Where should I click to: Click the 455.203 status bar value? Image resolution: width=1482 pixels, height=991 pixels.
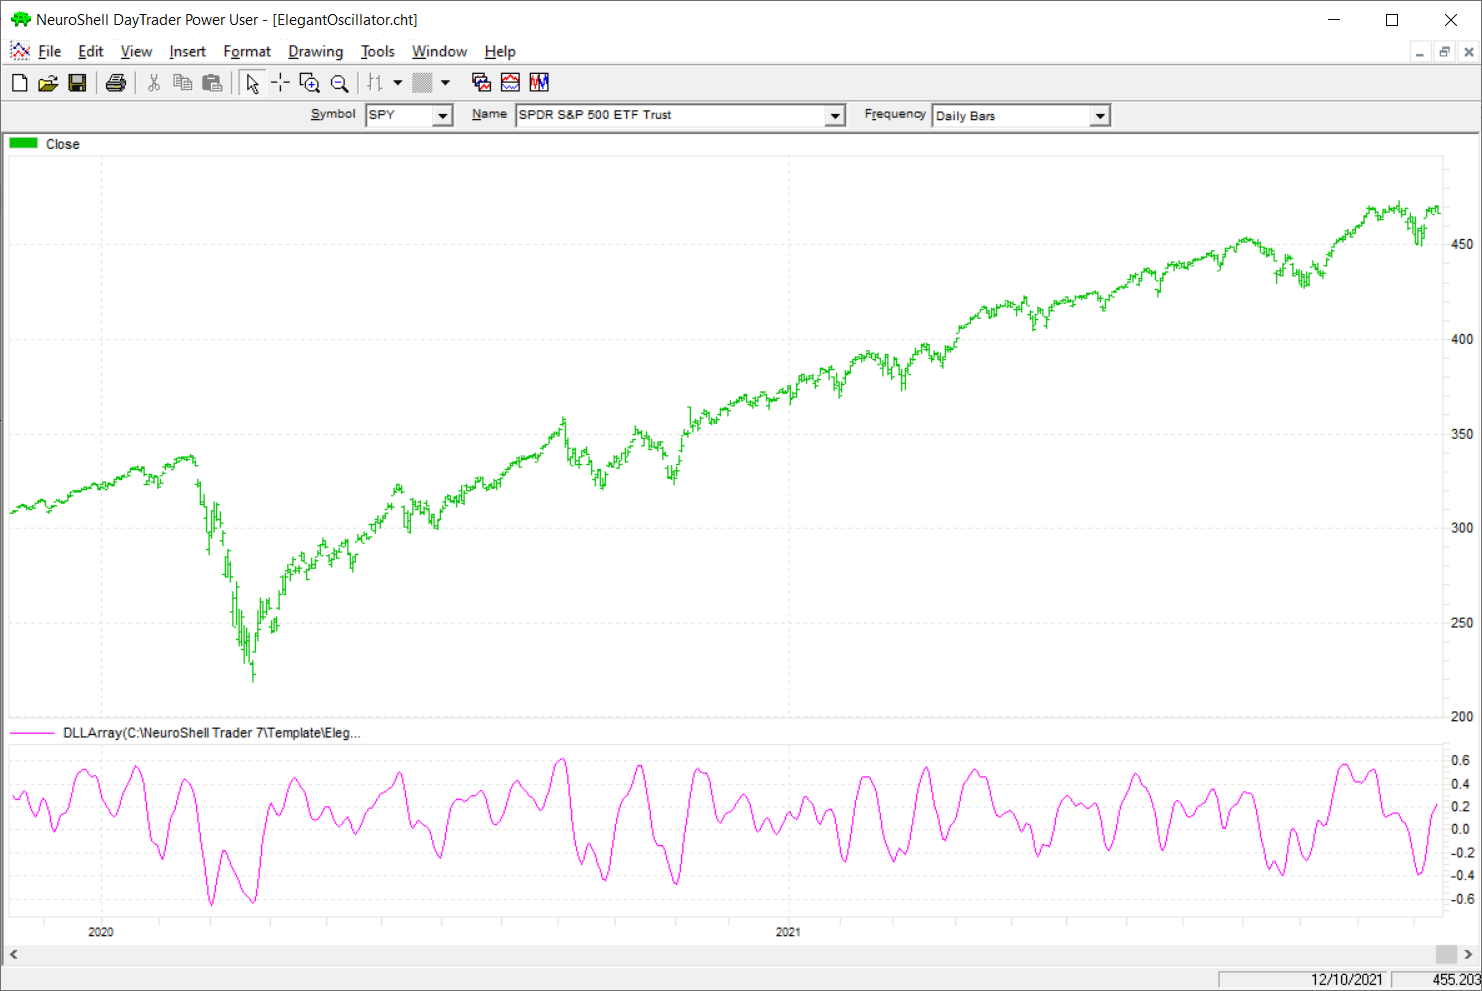[x=1456, y=980]
